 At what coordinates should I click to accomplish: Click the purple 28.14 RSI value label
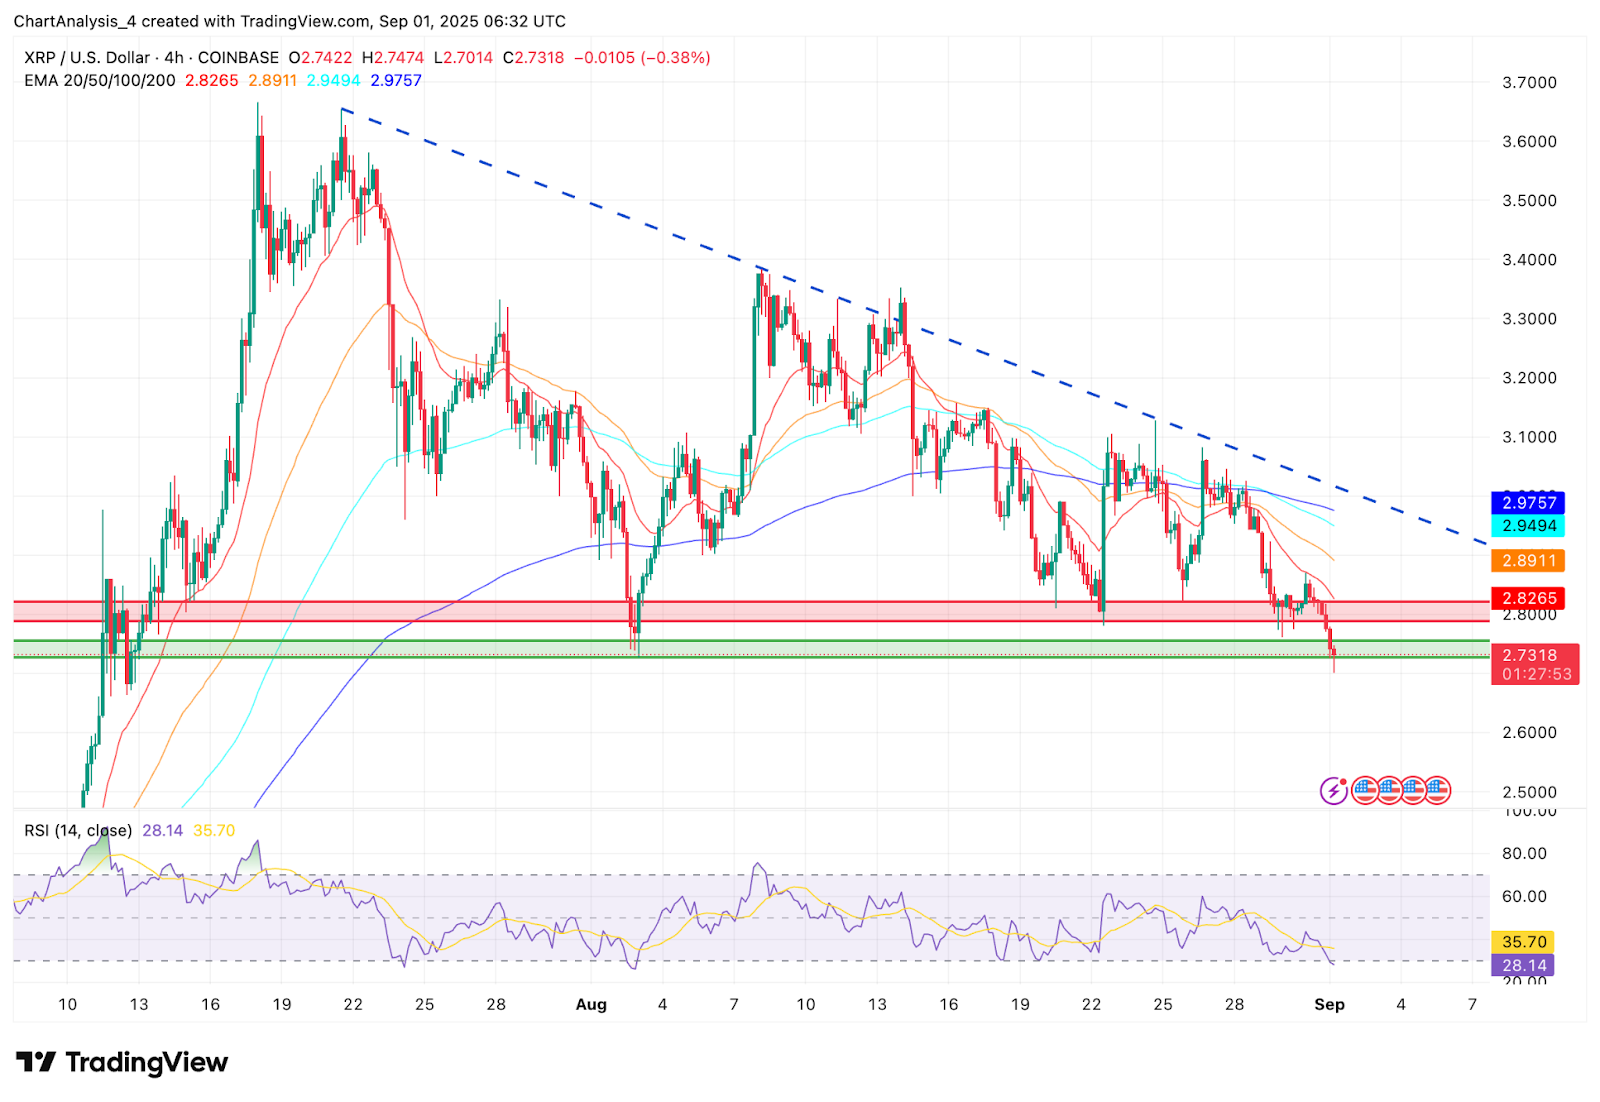[x=1524, y=966]
